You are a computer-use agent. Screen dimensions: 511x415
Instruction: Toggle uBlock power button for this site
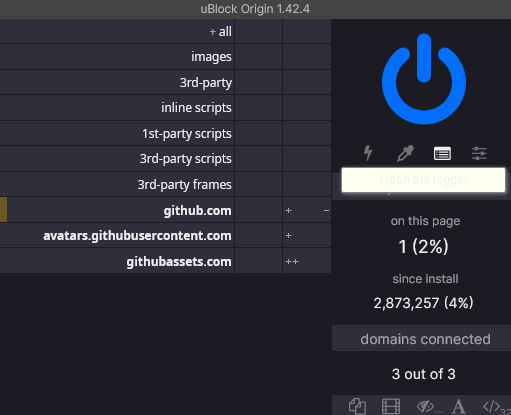pyautogui.click(x=424, y=79)
